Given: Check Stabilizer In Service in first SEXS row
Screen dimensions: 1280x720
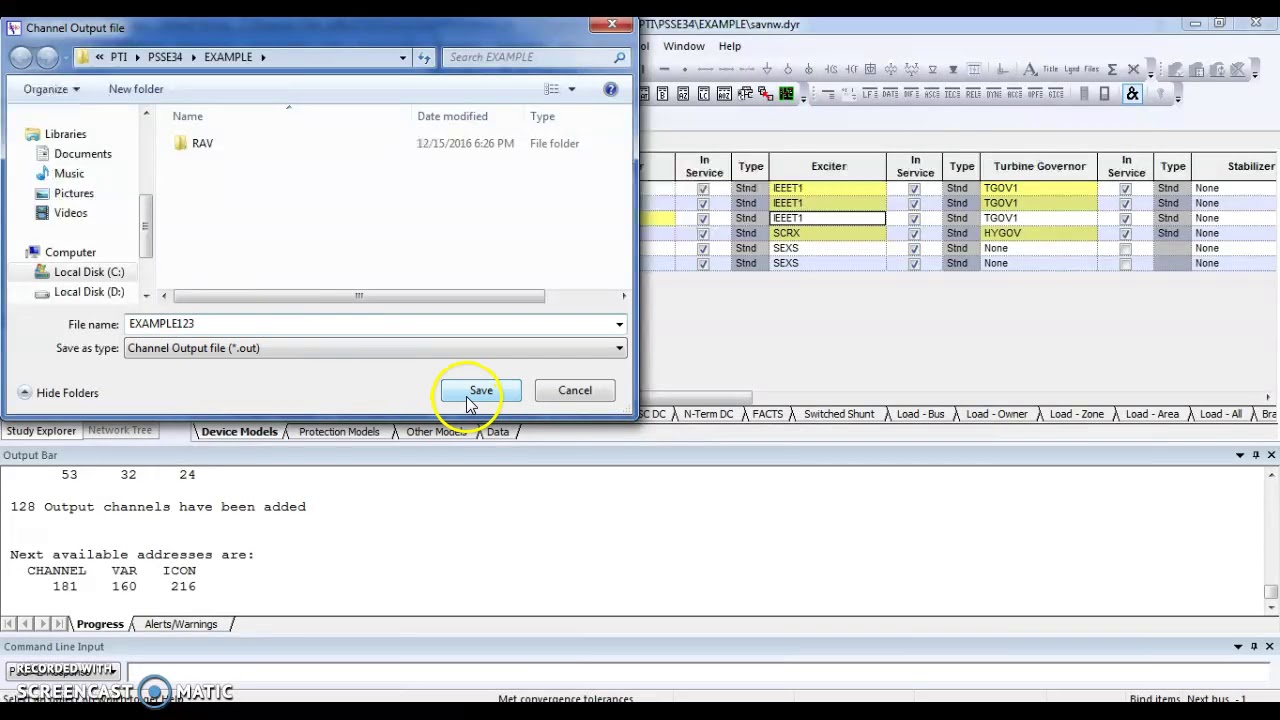Looking at the screenshot, I should 1125,248.
